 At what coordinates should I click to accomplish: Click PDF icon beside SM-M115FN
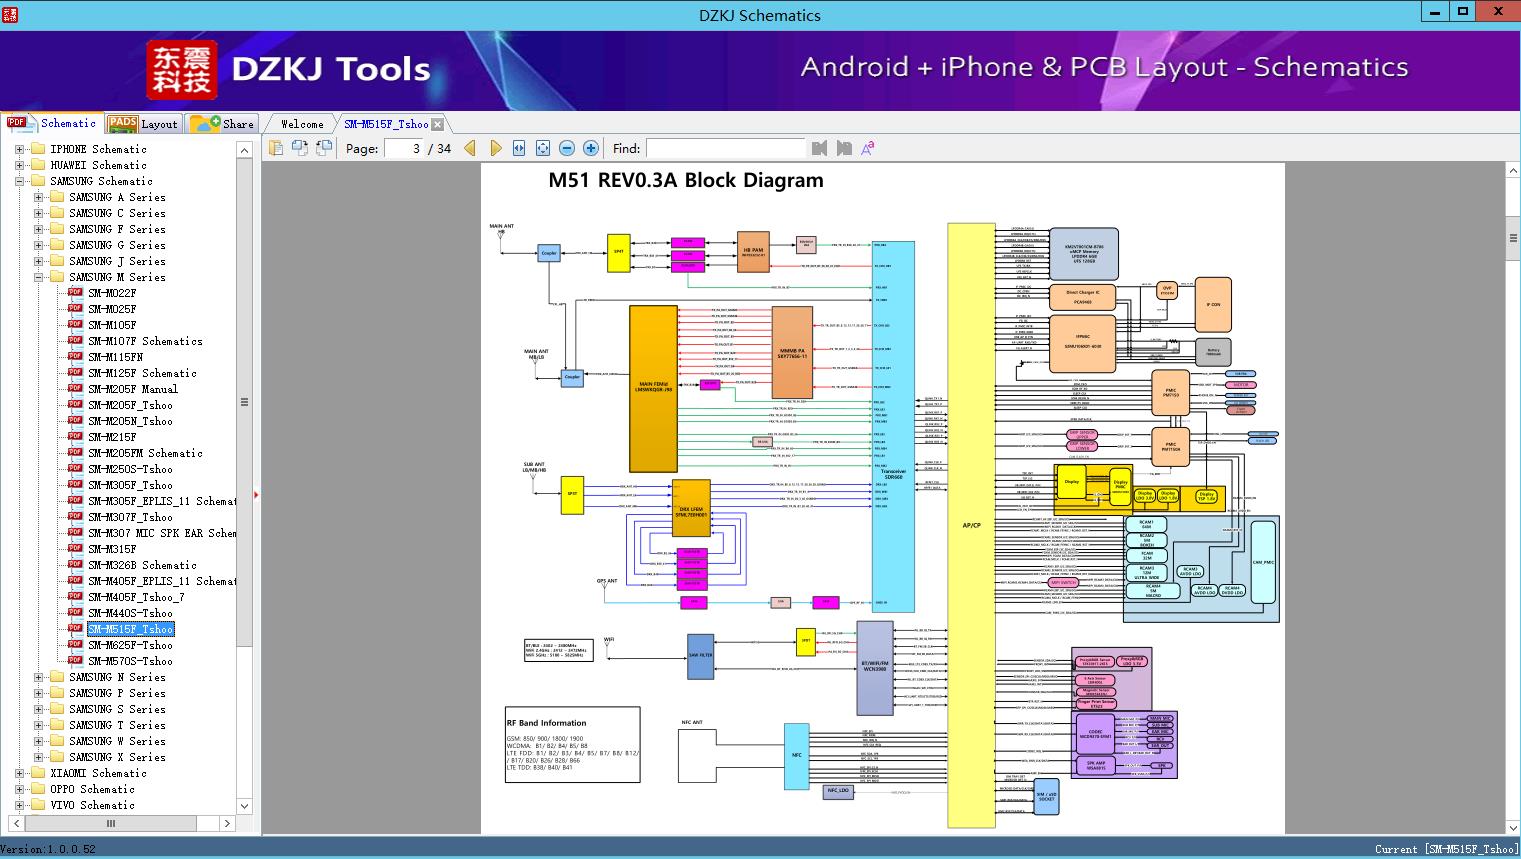[75, 357]
